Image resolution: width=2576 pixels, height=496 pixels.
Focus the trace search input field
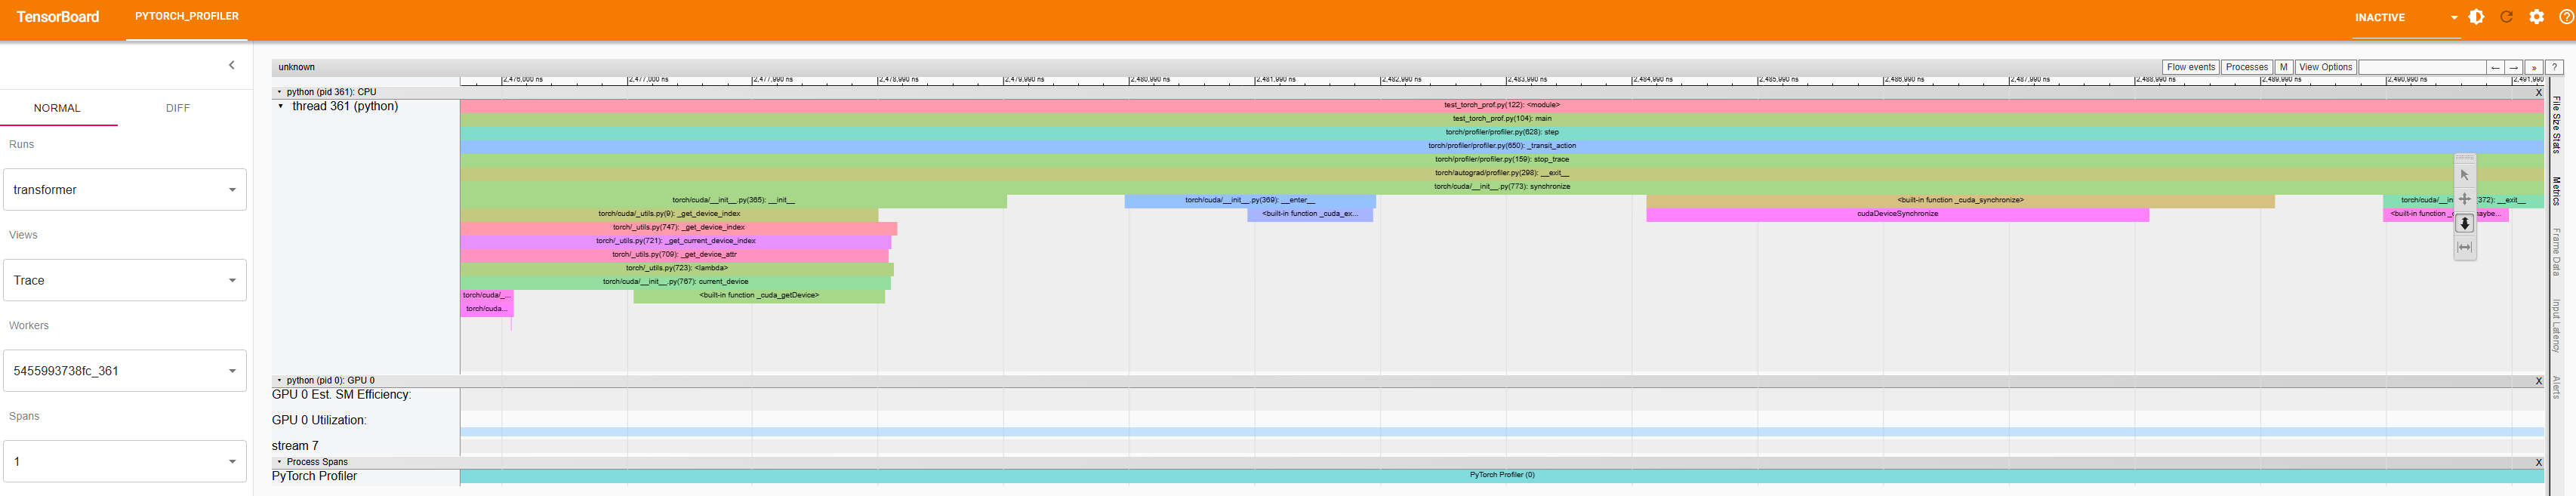coord(2422,67)
